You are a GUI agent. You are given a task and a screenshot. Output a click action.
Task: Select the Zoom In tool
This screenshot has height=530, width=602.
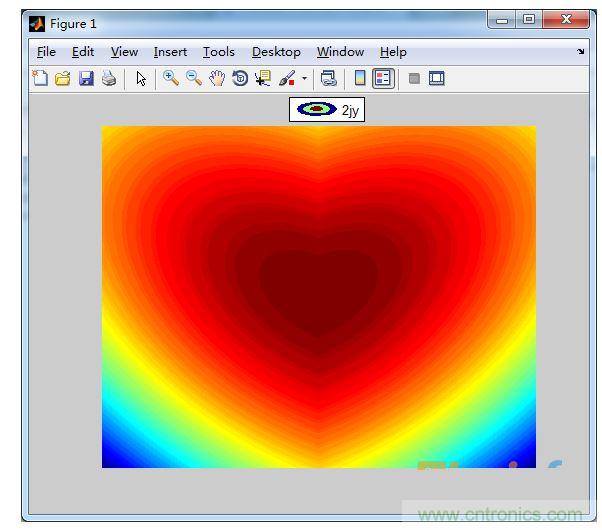(x=171, y=78)
